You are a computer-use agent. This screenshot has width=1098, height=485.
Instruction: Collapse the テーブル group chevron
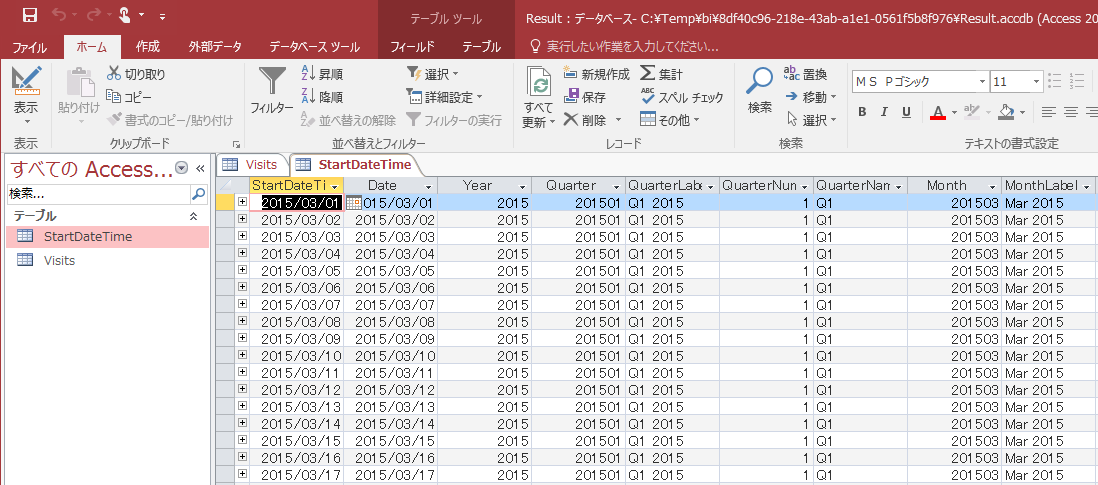coord(194,216)
